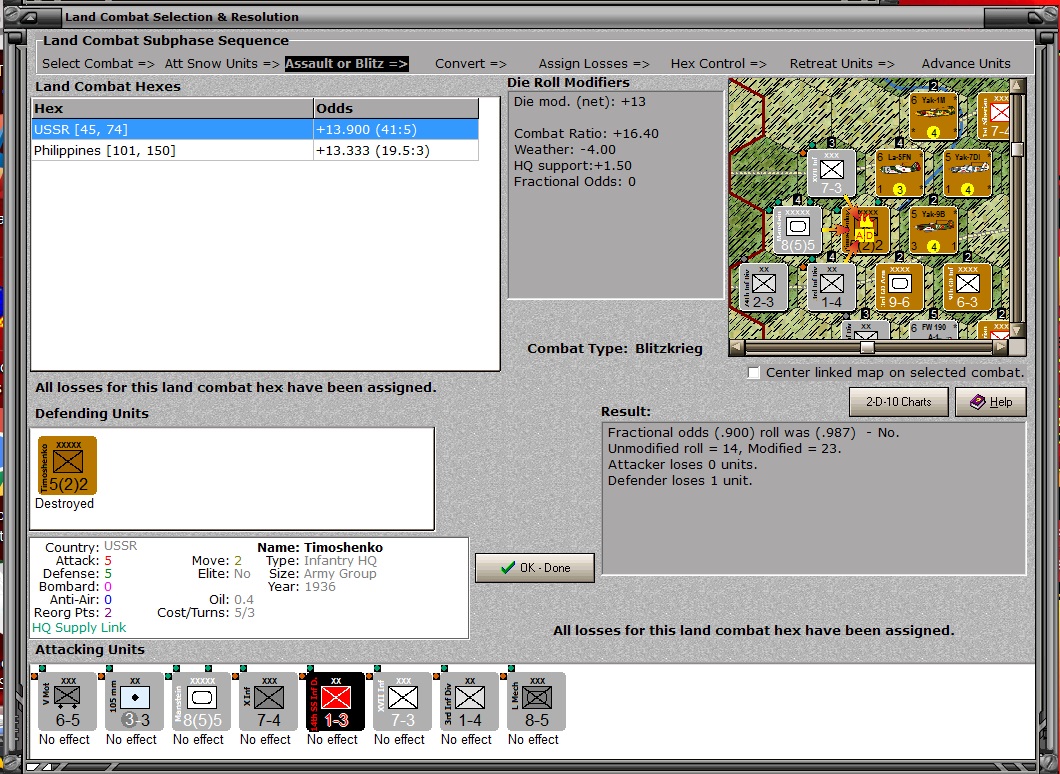Screen dimensions: 1060x774
Task: Click the Odds column header
Action: pos(395,108)
